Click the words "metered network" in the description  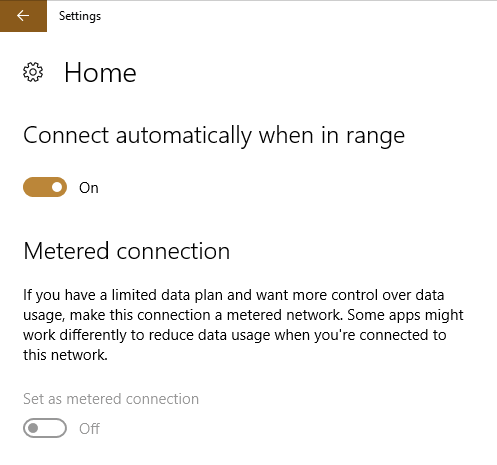[285, 315]
